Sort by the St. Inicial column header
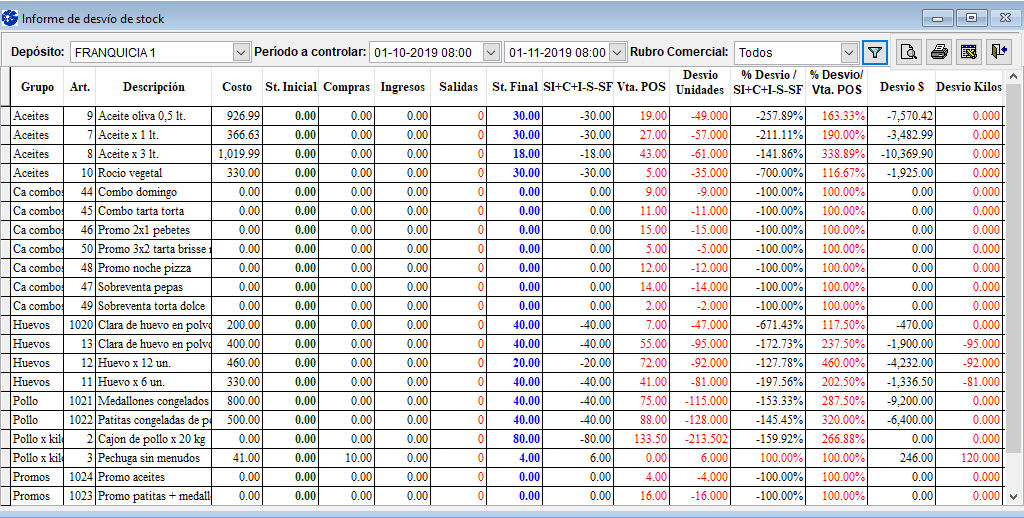 tap(291, 87)
